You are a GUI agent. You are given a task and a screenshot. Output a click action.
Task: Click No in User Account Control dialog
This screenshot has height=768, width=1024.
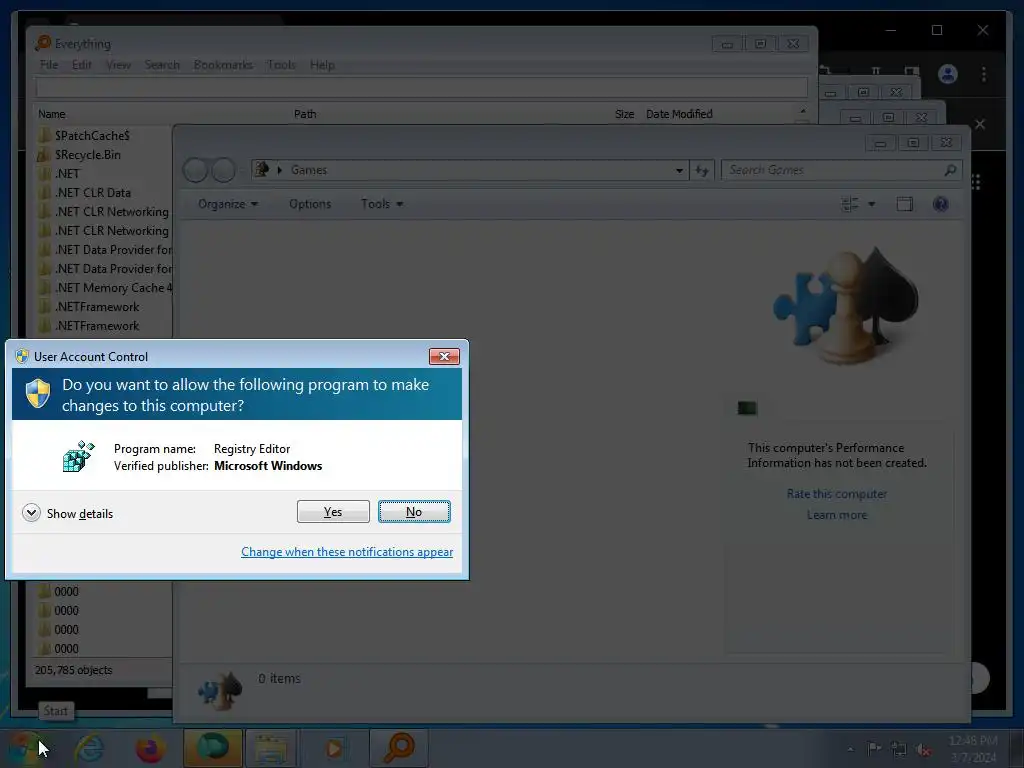click(414, 511)
